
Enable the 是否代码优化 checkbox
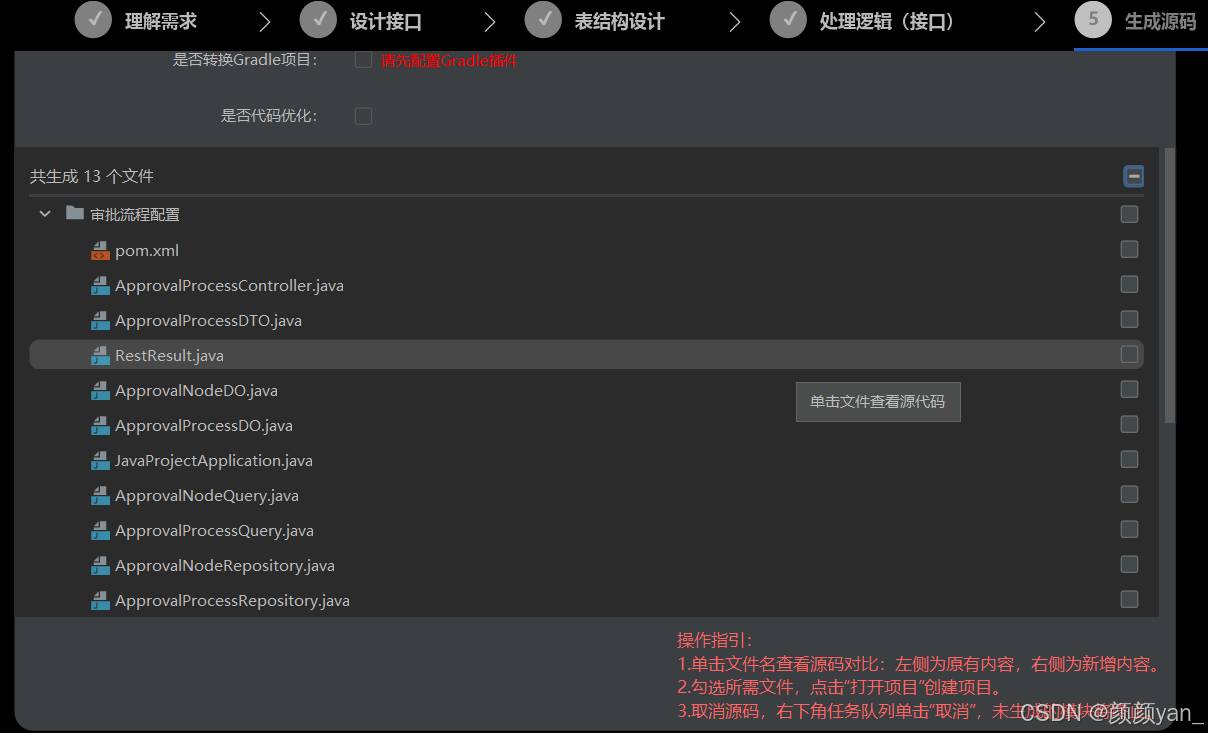pos(364,116)
